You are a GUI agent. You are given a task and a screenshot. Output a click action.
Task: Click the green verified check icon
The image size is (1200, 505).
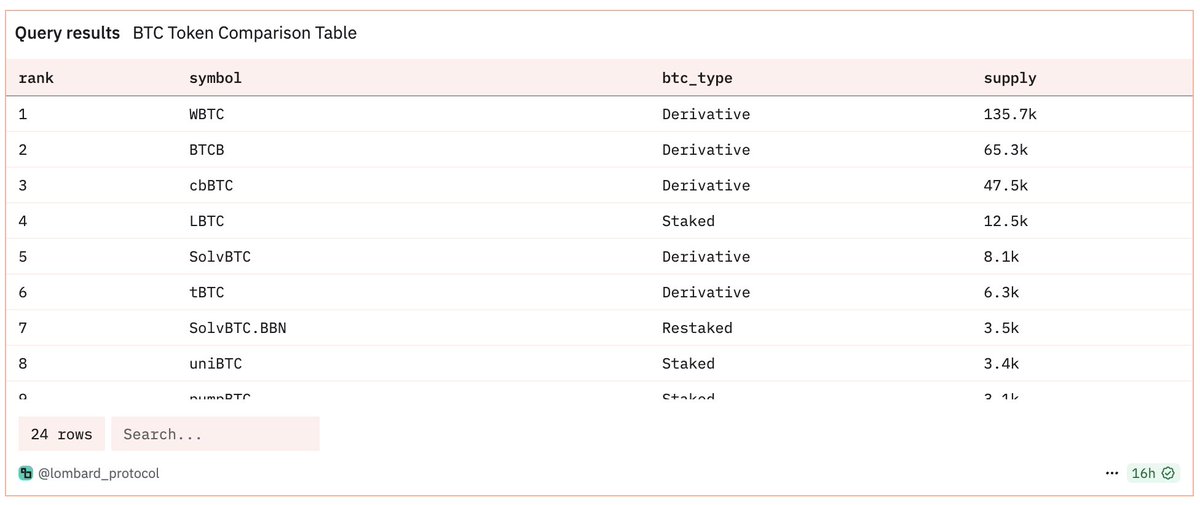pyautogui.click(x=1168, y=473)
